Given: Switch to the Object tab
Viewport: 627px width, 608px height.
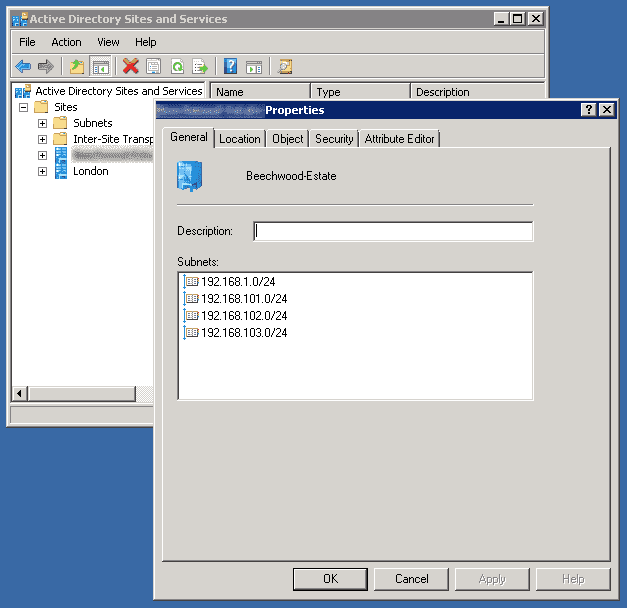Looking at the screenshot, I should [x=288, y=139].
